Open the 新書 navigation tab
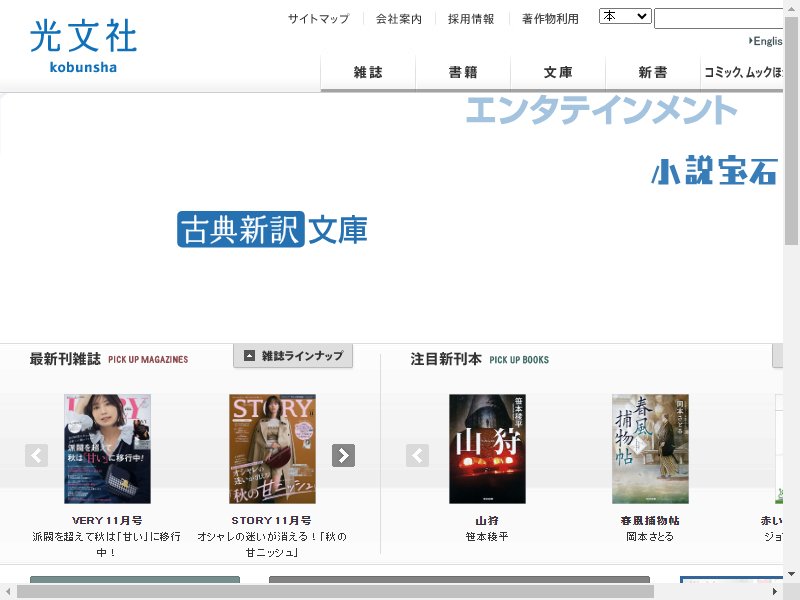This screenshot has width=800, height=600. pos(653,72)
